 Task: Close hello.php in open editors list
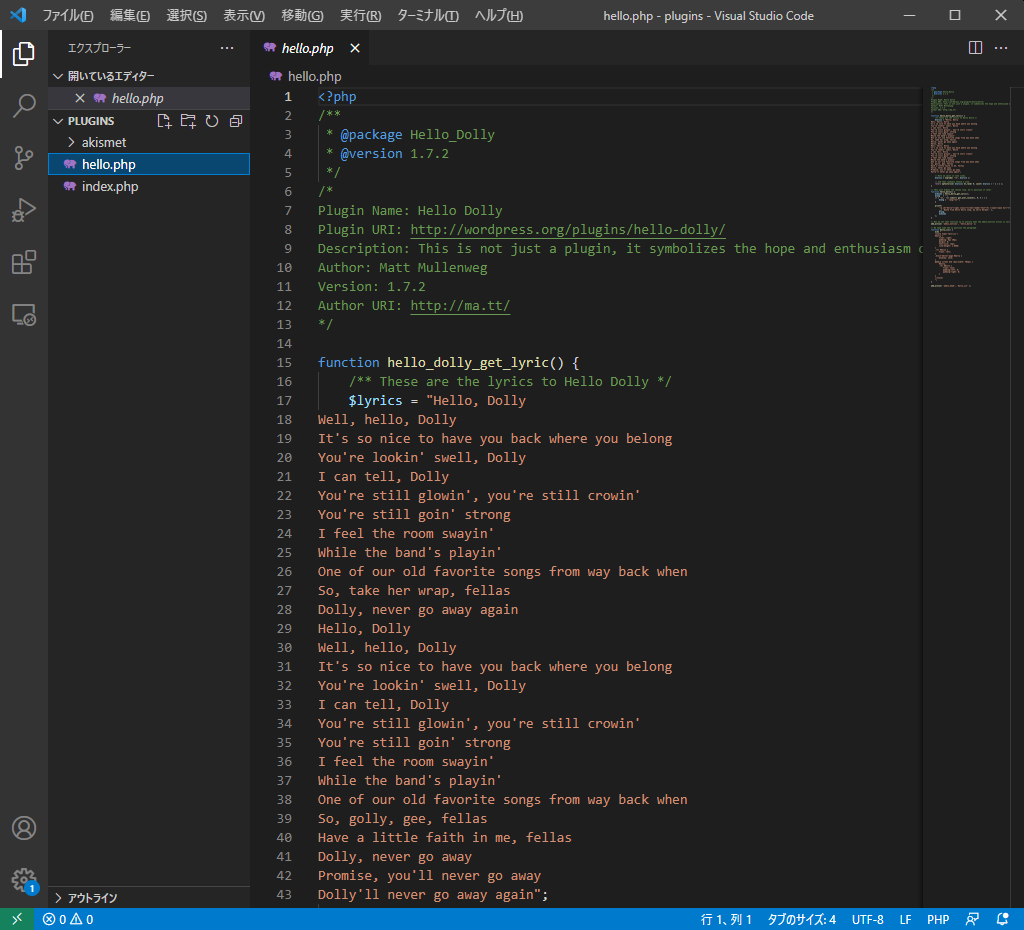coord(80,98)
